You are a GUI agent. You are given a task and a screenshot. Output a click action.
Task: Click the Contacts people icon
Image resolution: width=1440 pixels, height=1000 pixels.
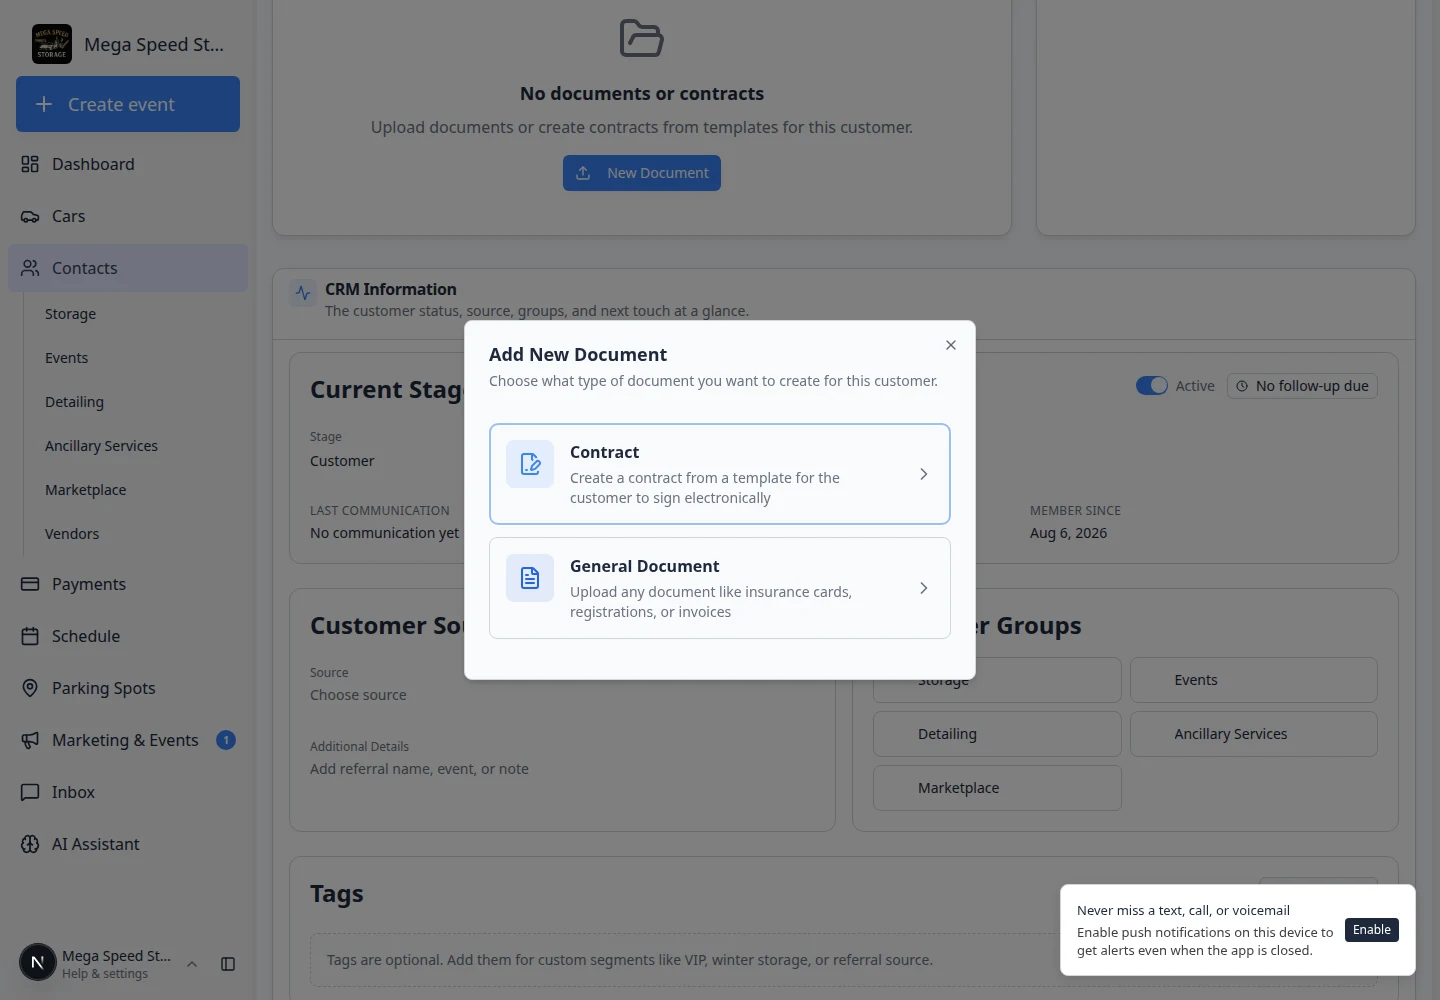point(30,268)
